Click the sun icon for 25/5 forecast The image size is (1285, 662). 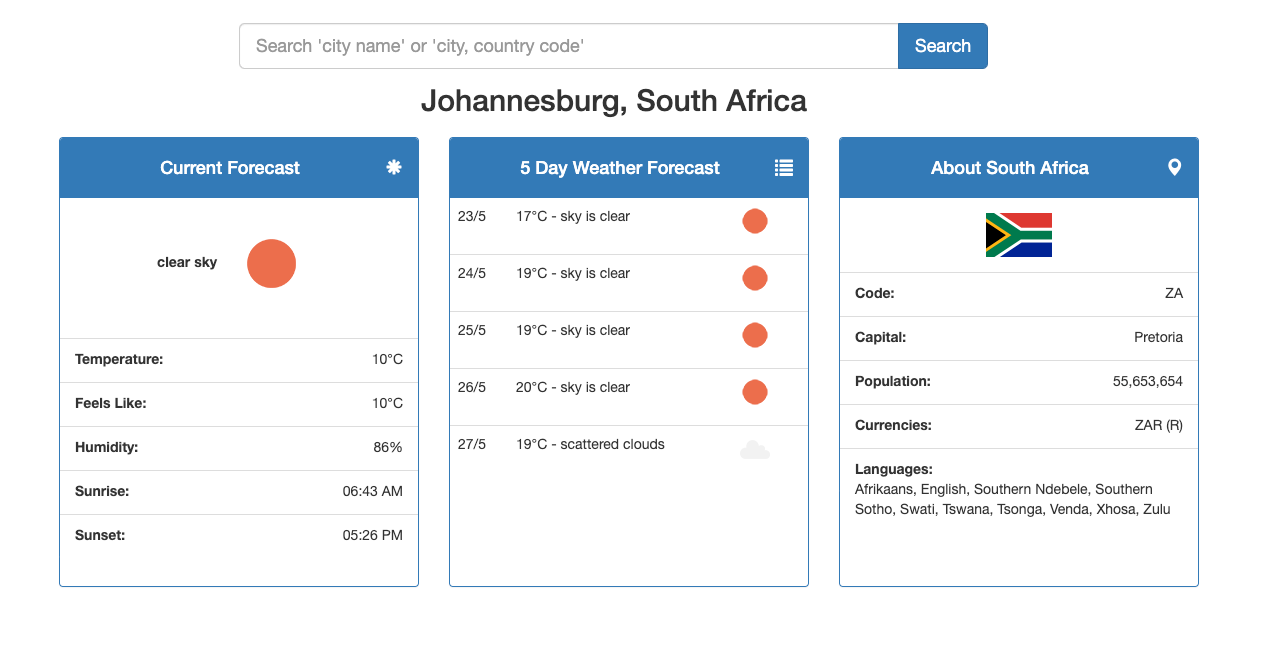pos(755,335)
